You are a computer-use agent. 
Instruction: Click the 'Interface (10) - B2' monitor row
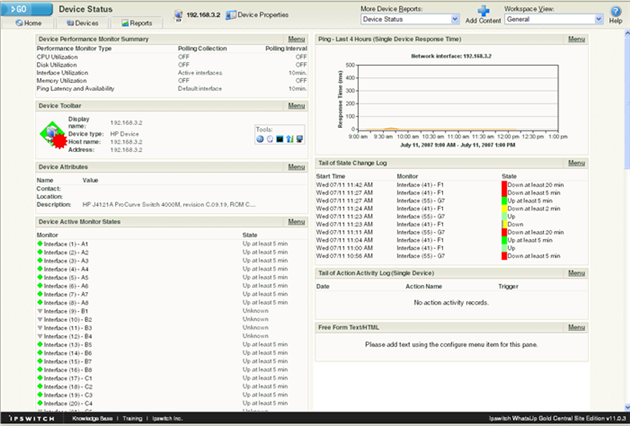coord(172,319)
